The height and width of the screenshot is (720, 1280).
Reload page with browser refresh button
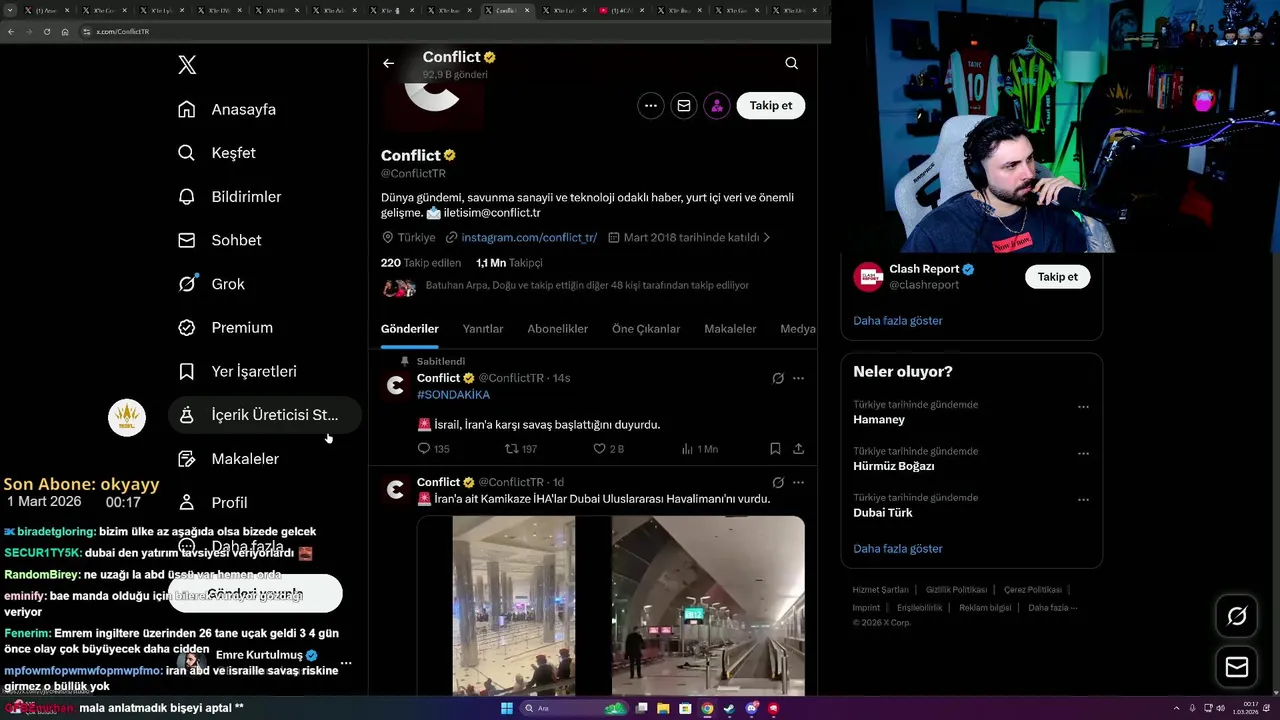point(46,32)
